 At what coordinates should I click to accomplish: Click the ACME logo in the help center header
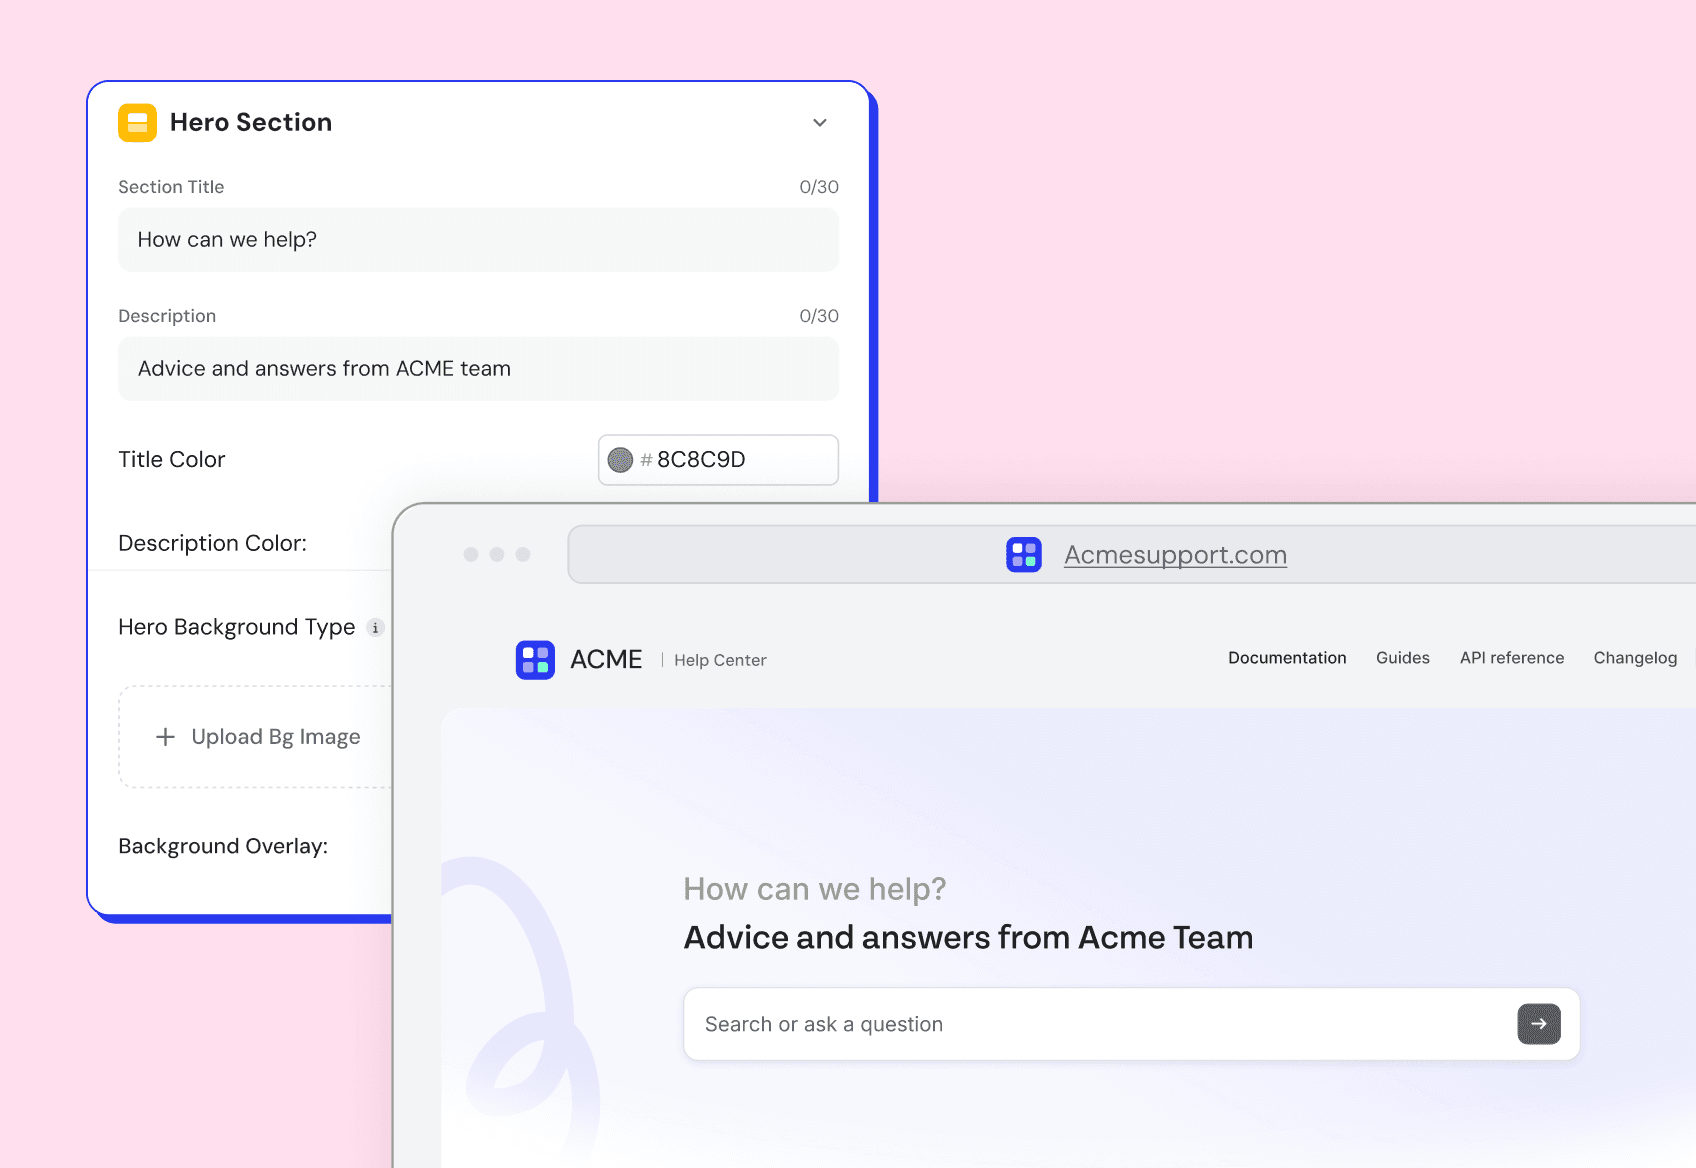[x=535, y=659]
